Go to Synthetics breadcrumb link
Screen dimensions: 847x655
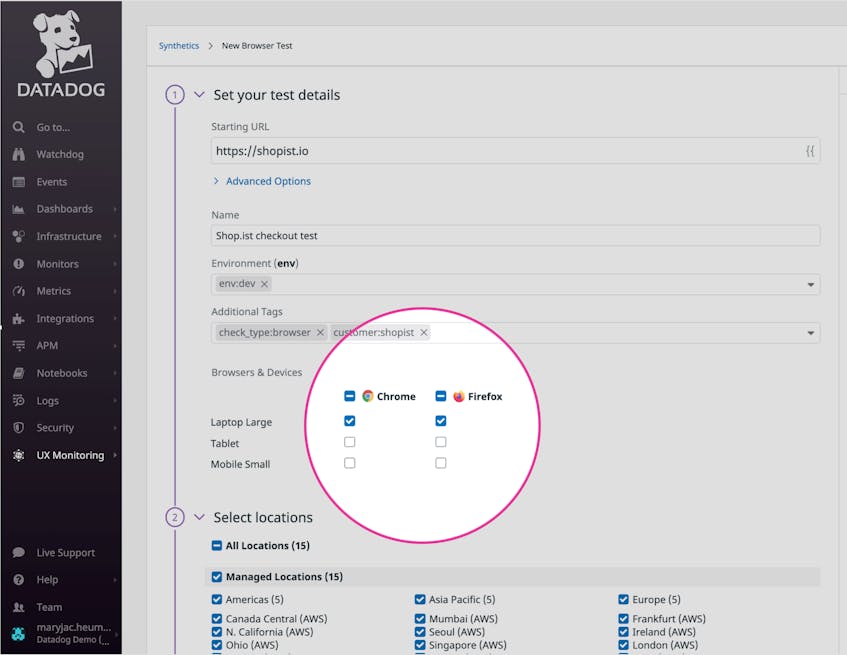click(179, 46)
